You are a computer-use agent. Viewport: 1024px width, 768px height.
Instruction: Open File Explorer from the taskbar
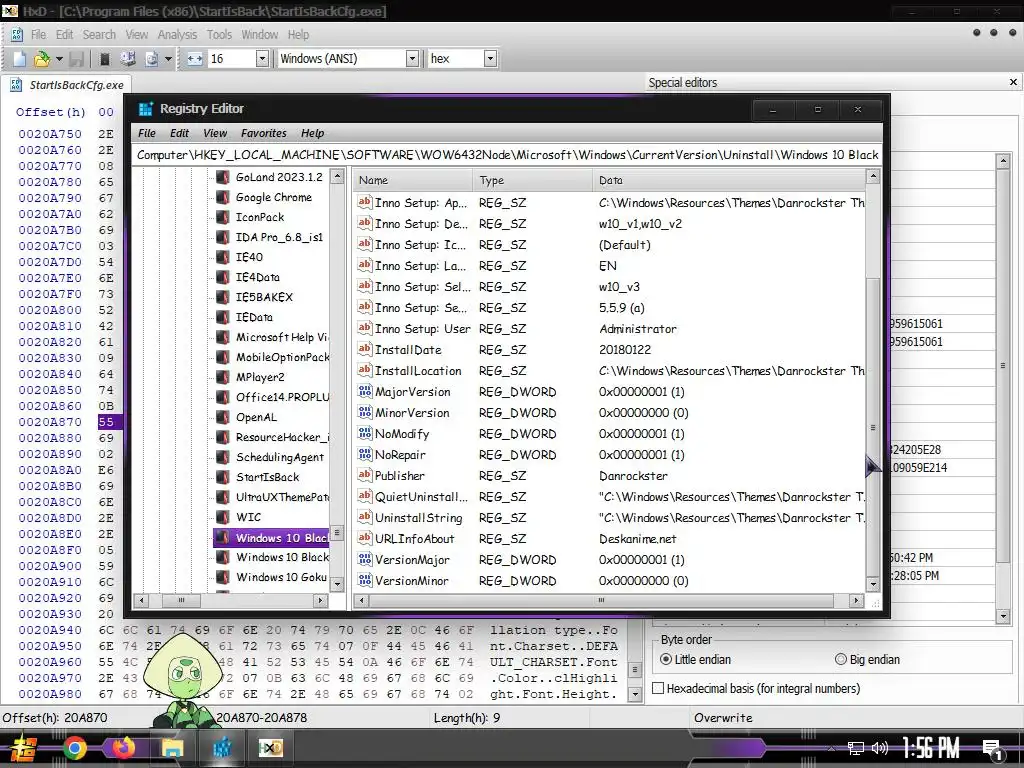172,748
